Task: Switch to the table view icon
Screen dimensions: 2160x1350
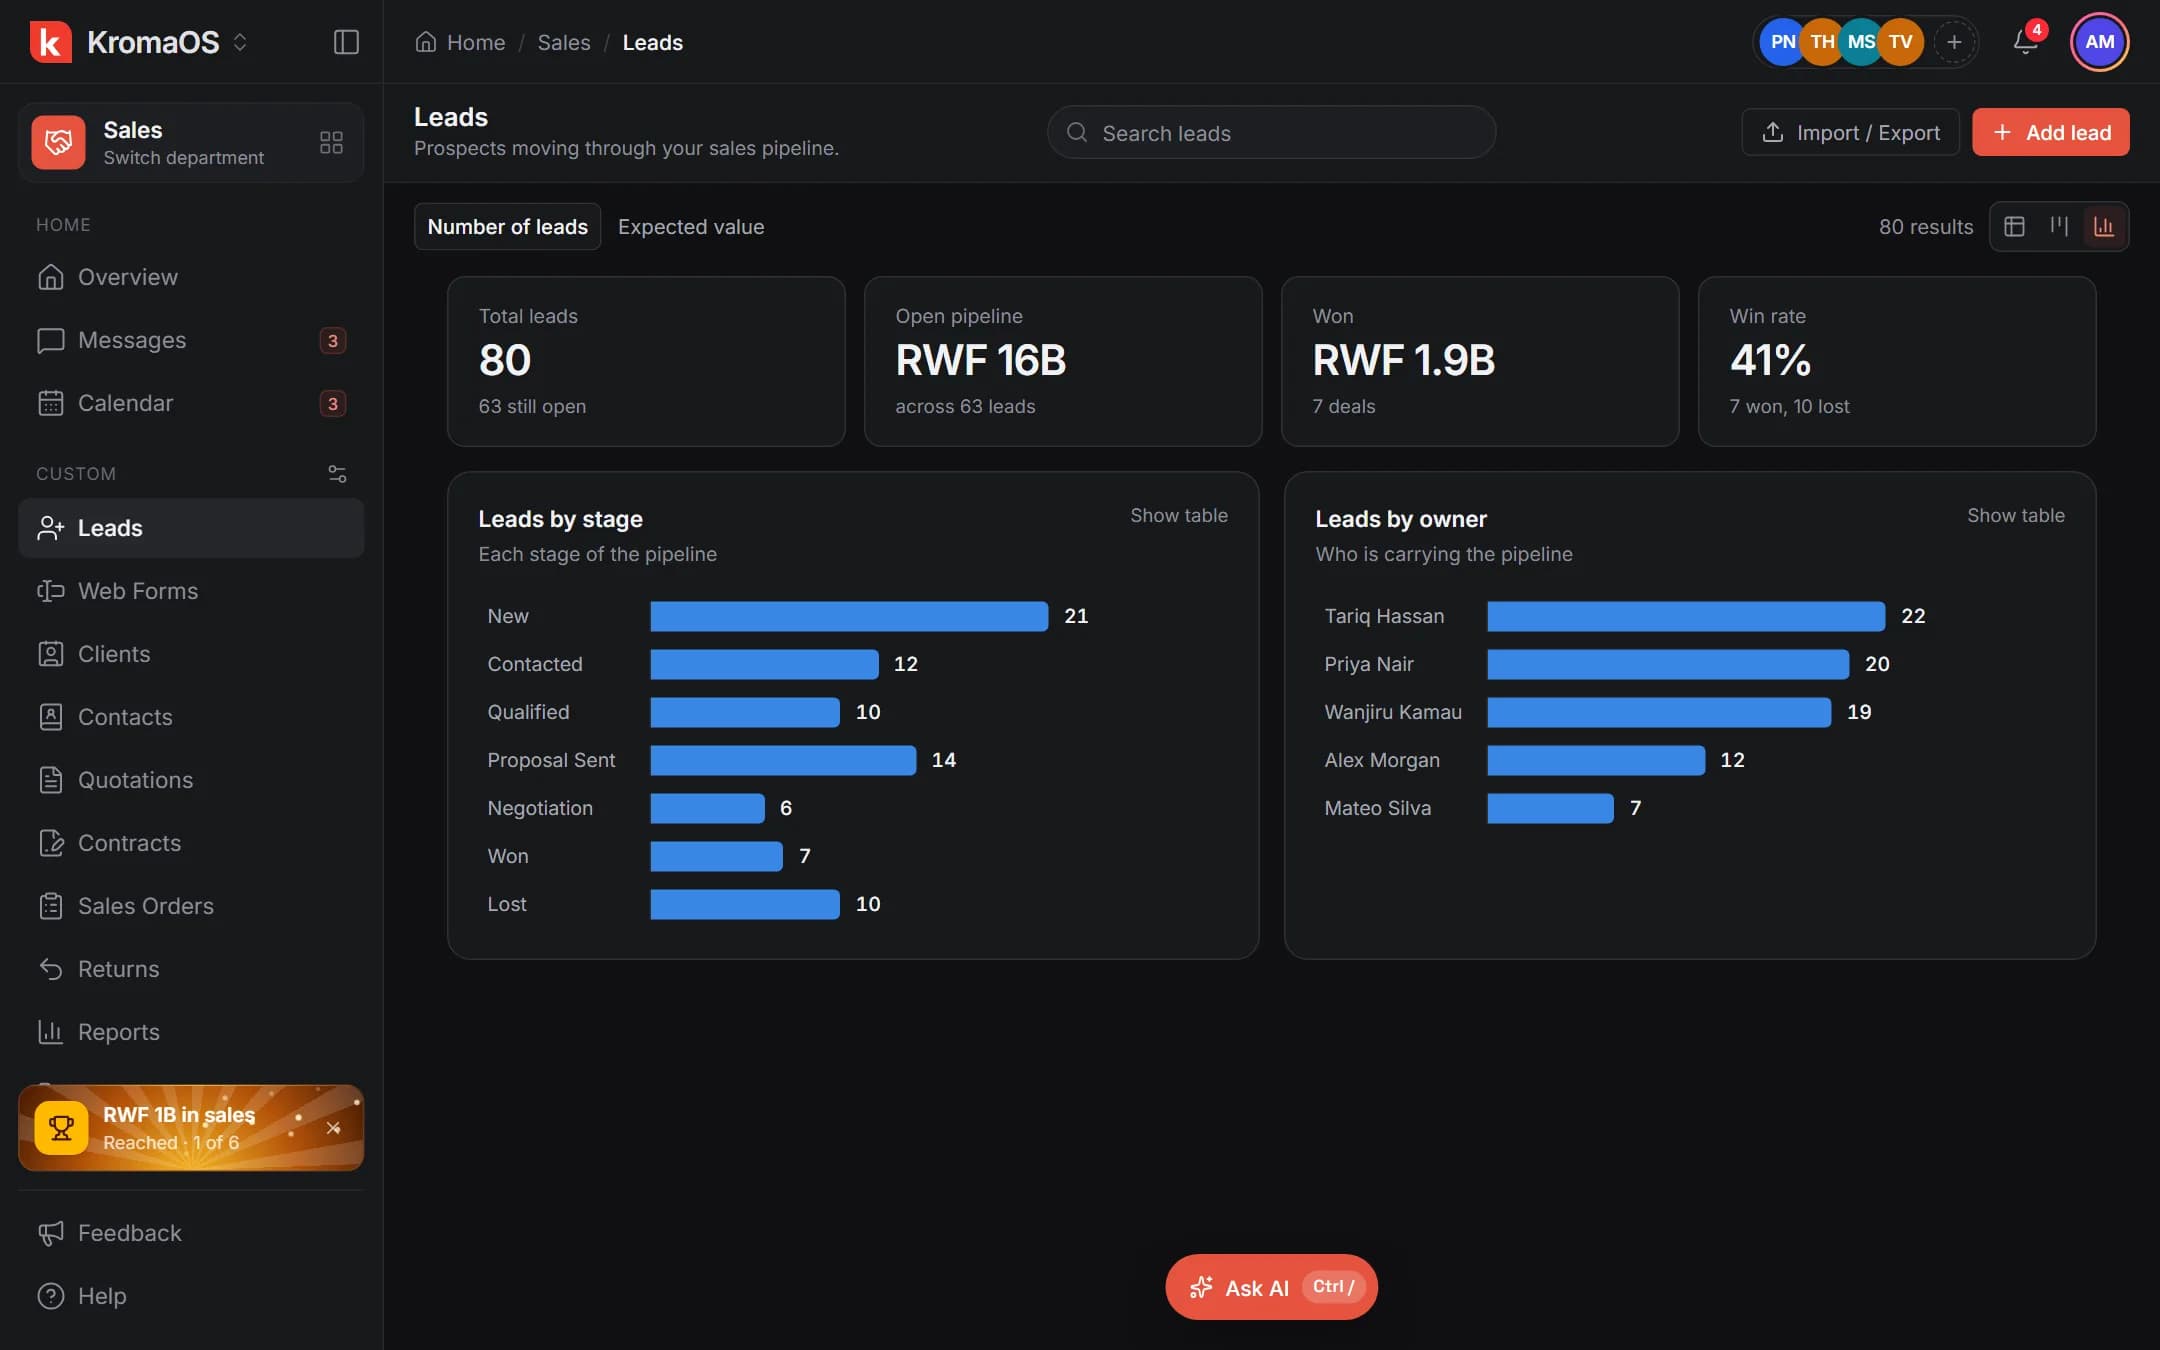Action: pyautogui.click(x=2014, y=227)
